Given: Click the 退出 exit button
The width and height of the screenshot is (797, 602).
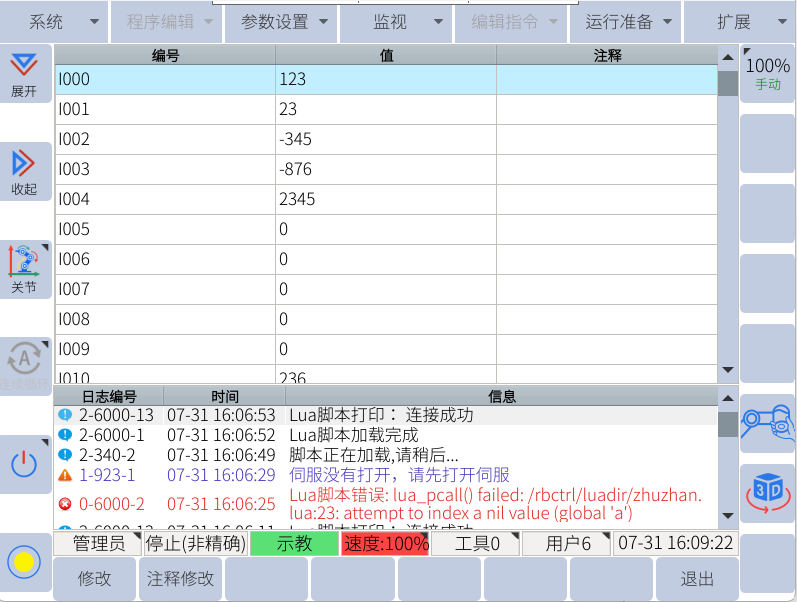Looking at the screenshot, I should 697,579.
